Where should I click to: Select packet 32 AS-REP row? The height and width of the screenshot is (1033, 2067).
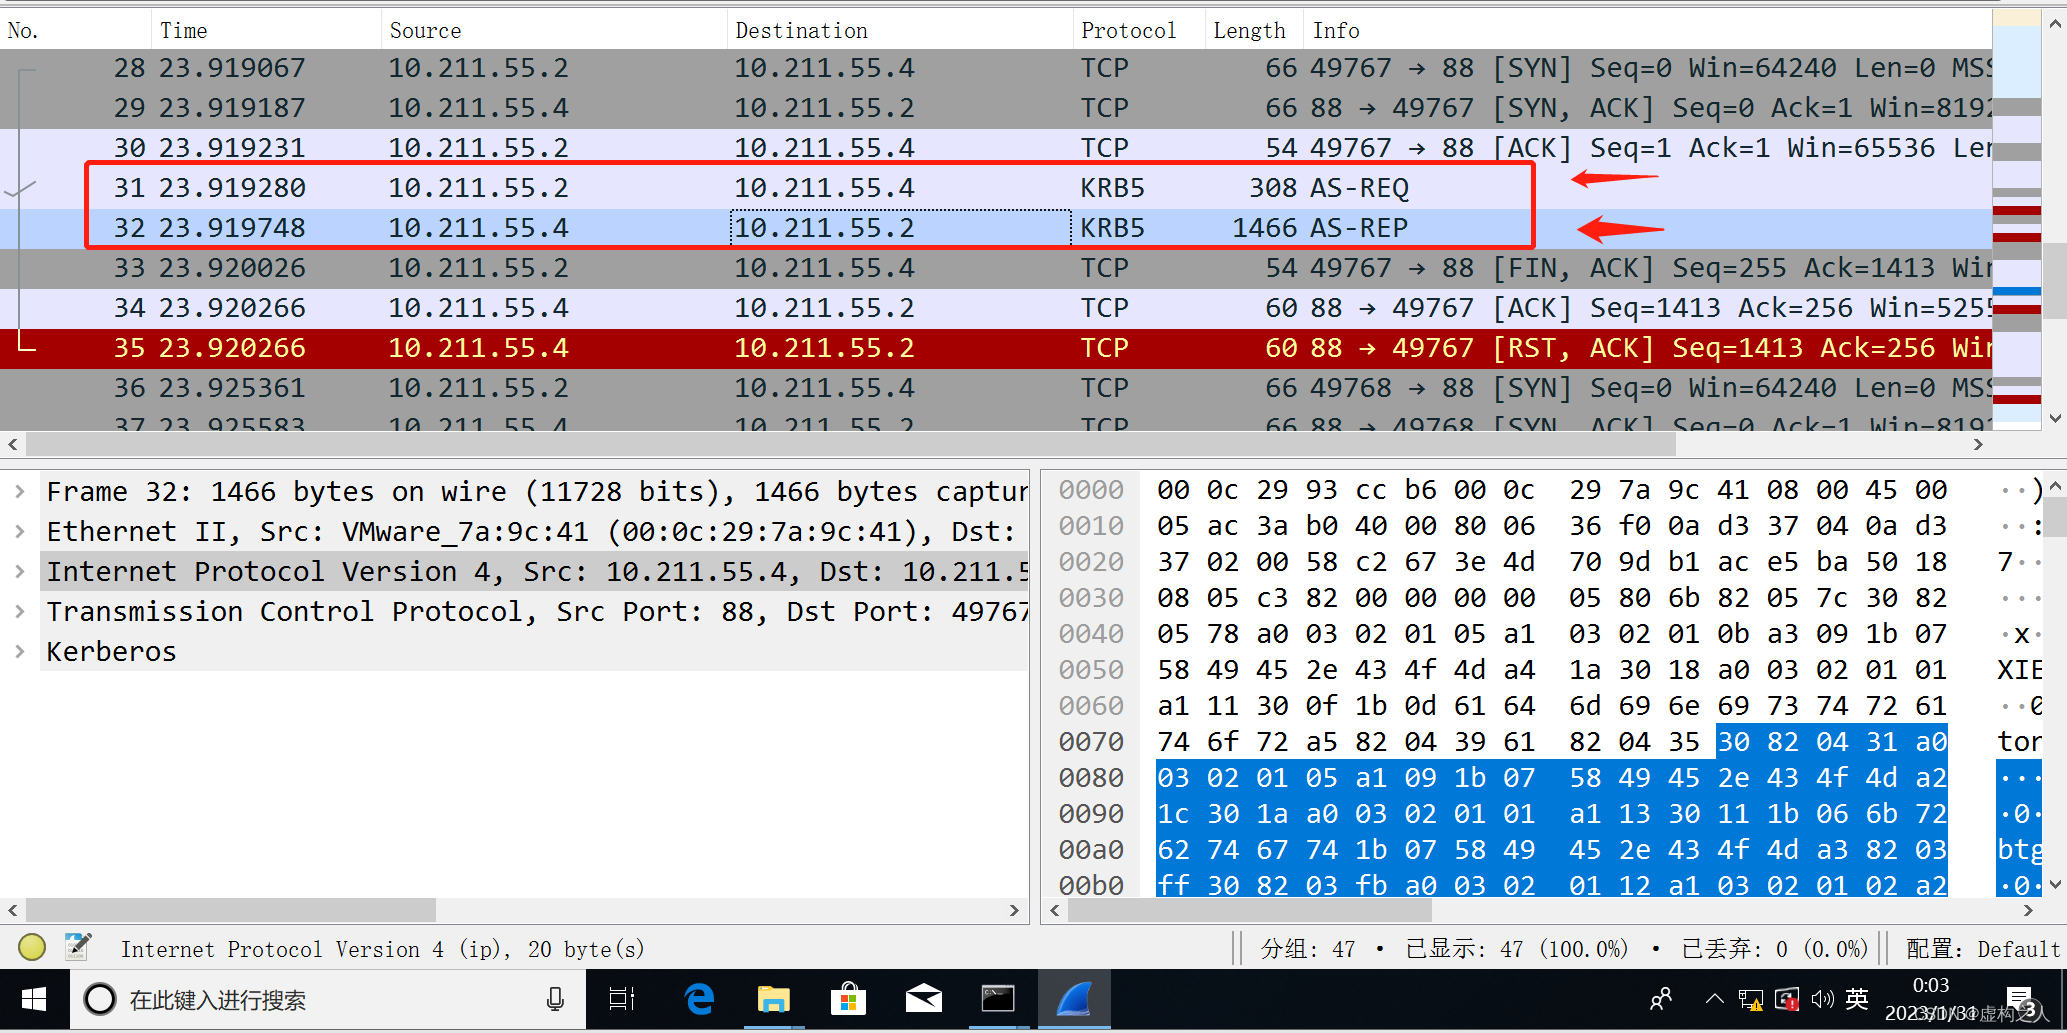996,228
